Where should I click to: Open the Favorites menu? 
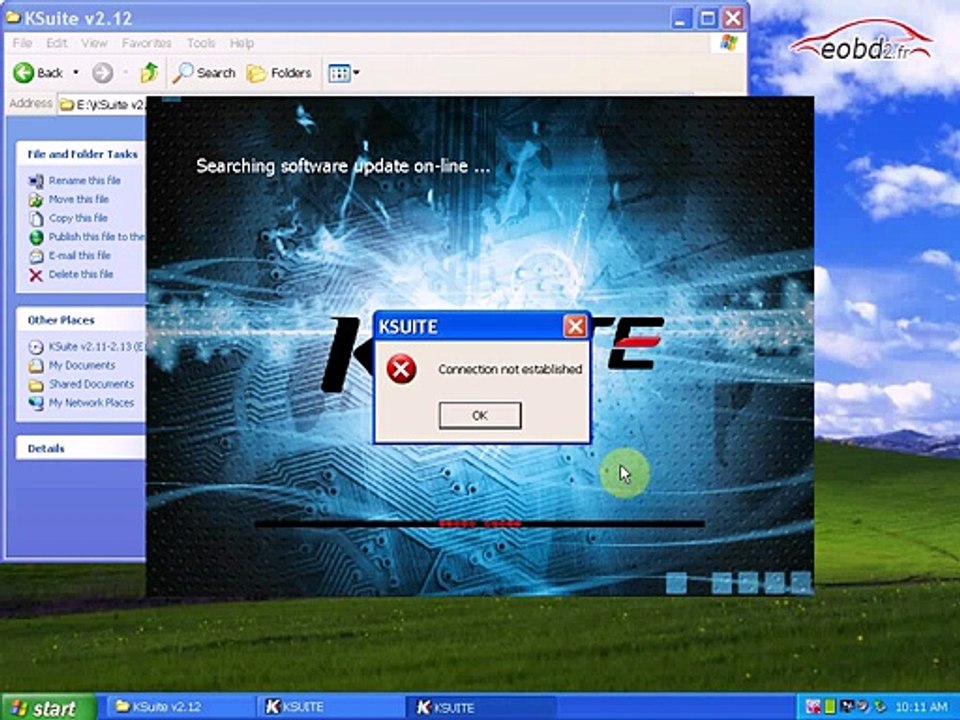tap(146, 43)
